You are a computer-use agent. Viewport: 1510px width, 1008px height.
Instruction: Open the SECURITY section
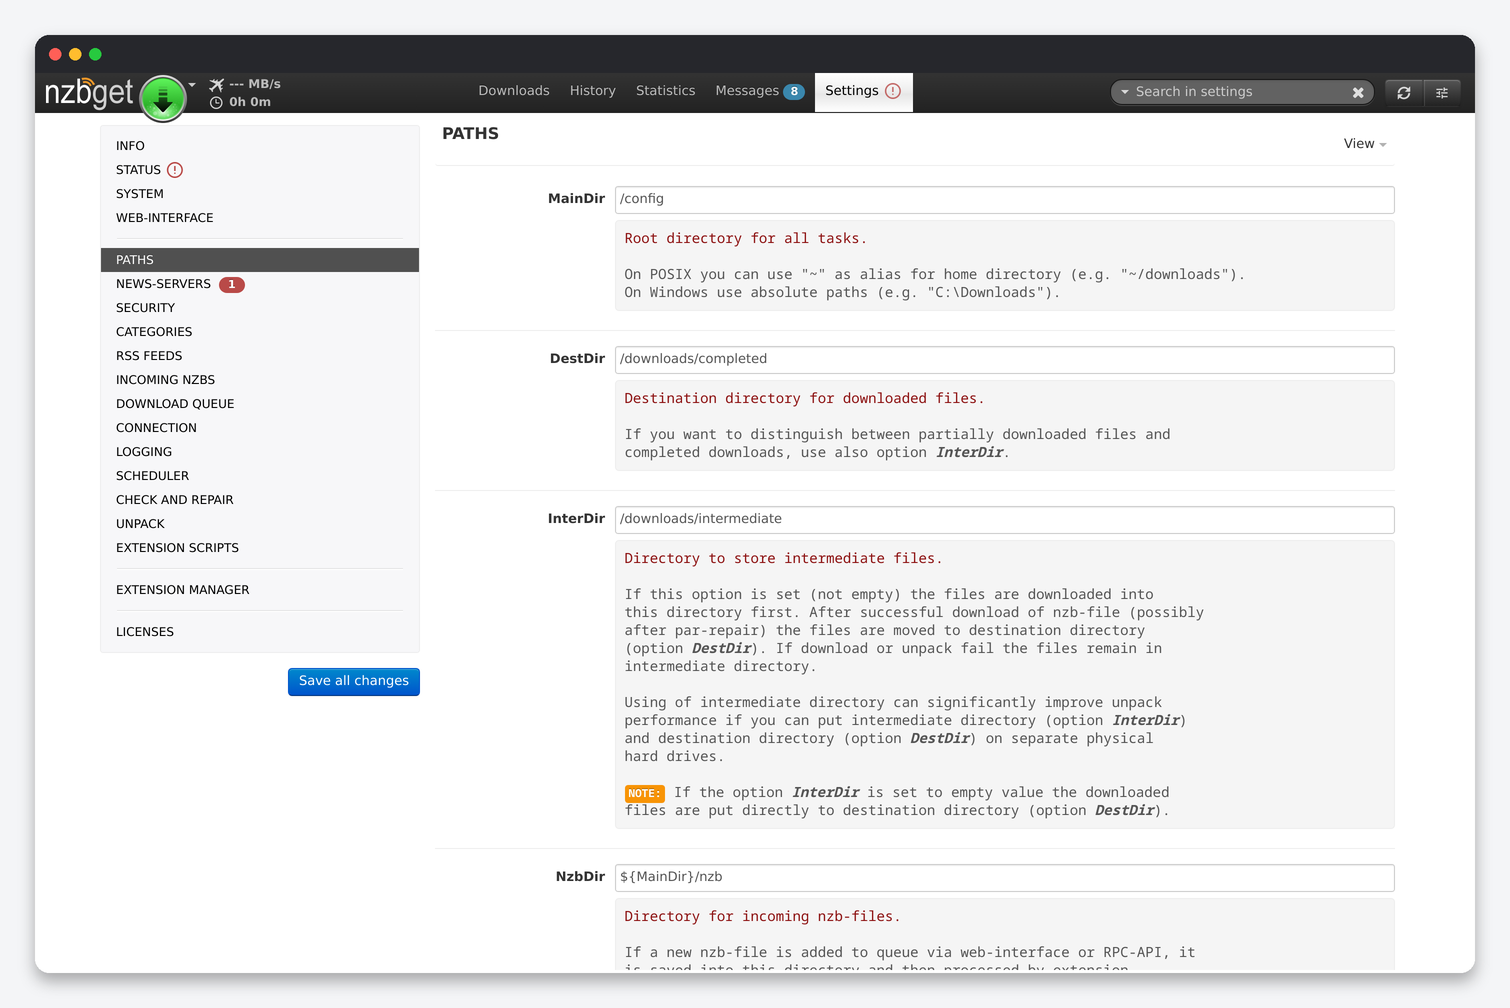(x=260, y=308)
